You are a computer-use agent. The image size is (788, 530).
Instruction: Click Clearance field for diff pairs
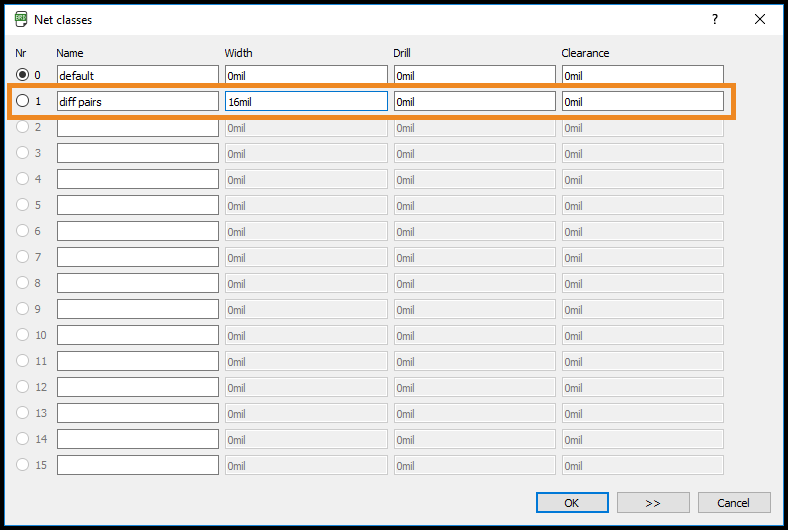[642, 101]
